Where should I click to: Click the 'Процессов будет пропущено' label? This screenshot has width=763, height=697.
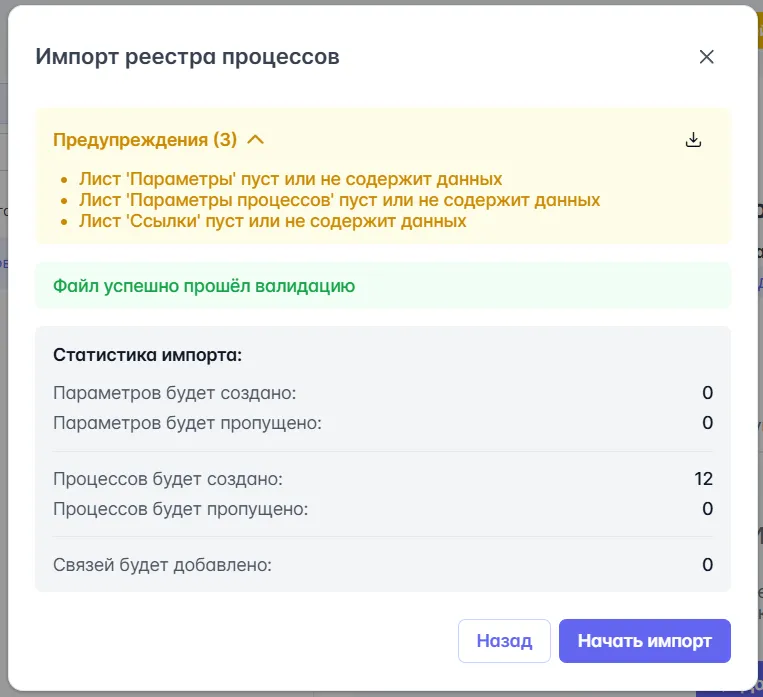tap(180, 509)
